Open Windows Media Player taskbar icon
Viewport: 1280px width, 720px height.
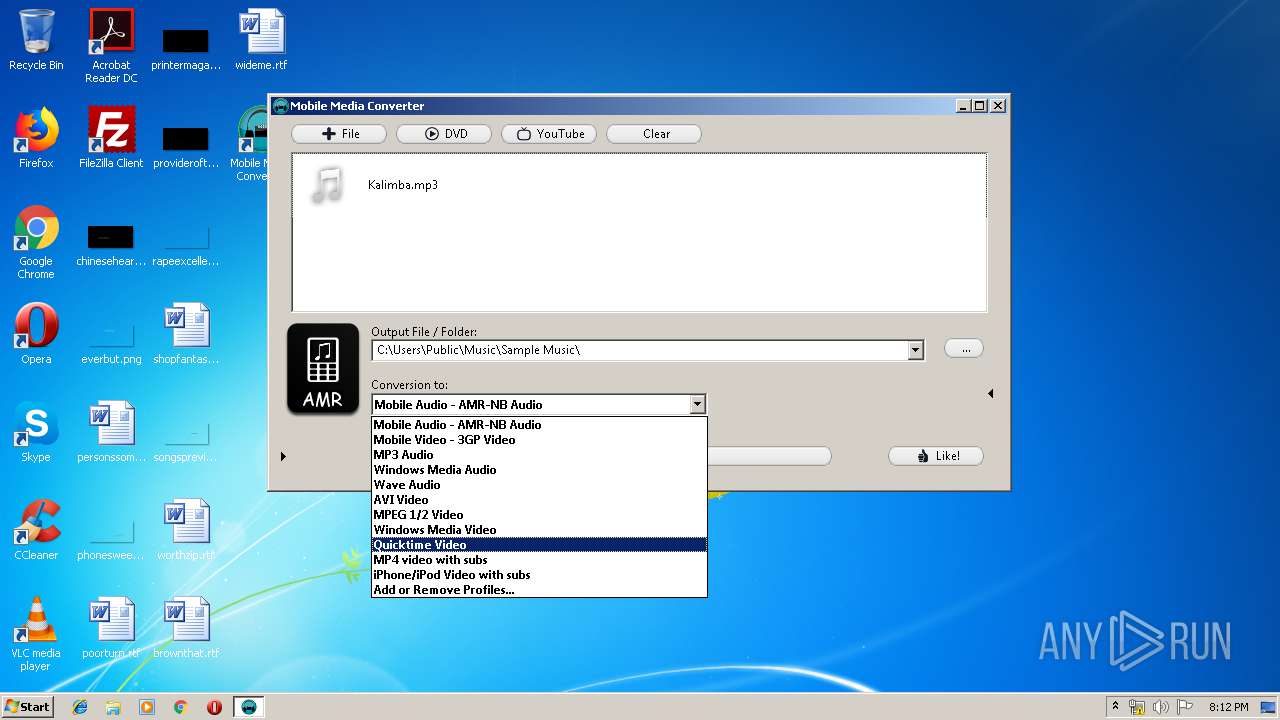[x=147, y=707]
